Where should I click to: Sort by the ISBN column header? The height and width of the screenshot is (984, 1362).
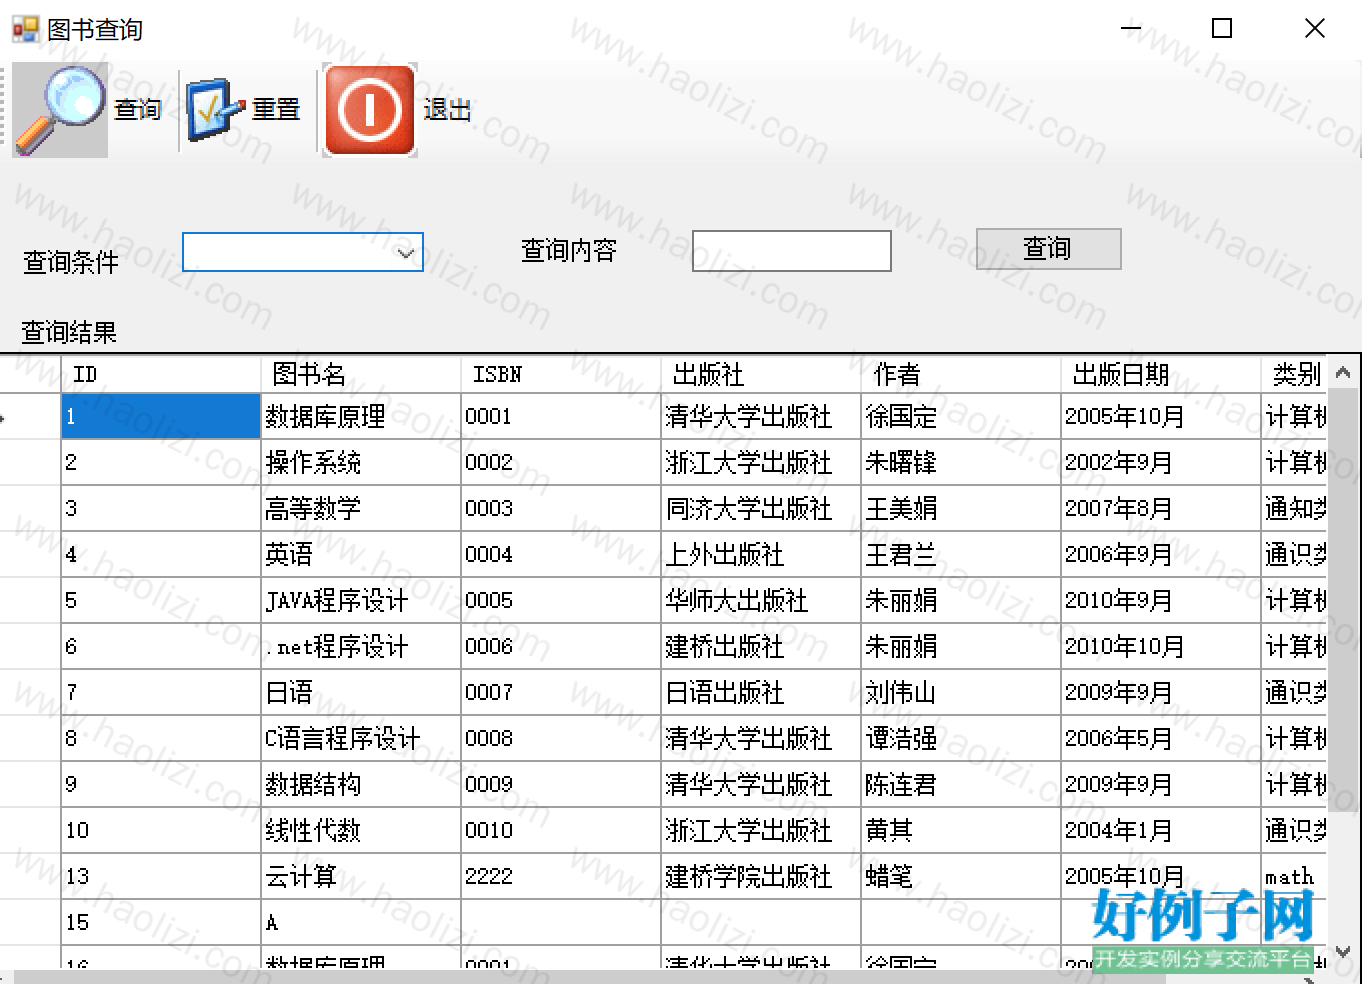click(561, 374)
